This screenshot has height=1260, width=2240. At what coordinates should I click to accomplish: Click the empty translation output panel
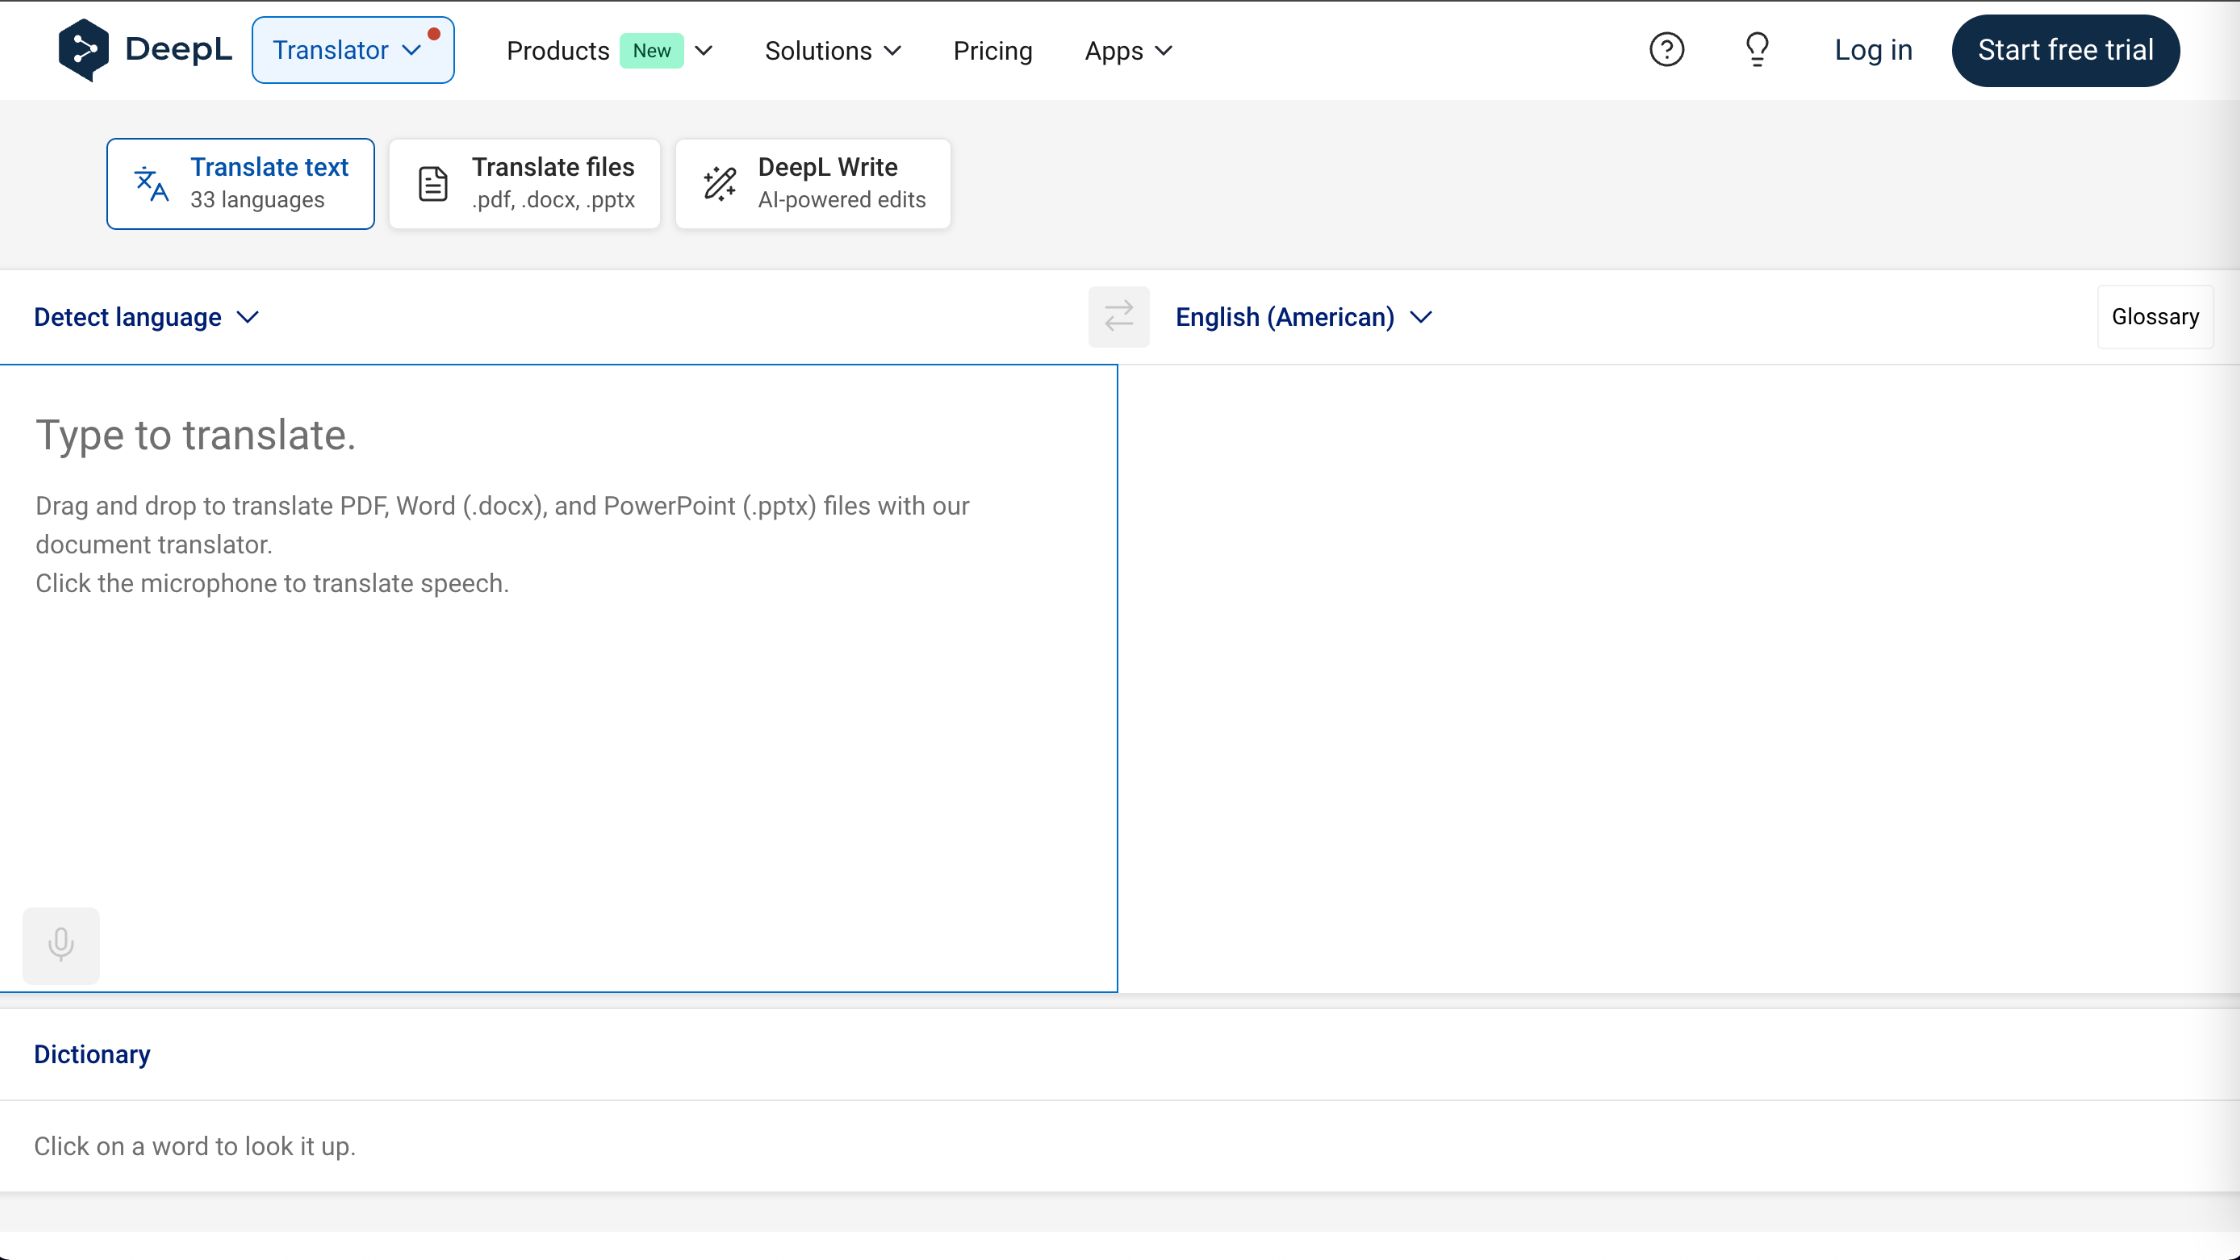[1678, 678]
